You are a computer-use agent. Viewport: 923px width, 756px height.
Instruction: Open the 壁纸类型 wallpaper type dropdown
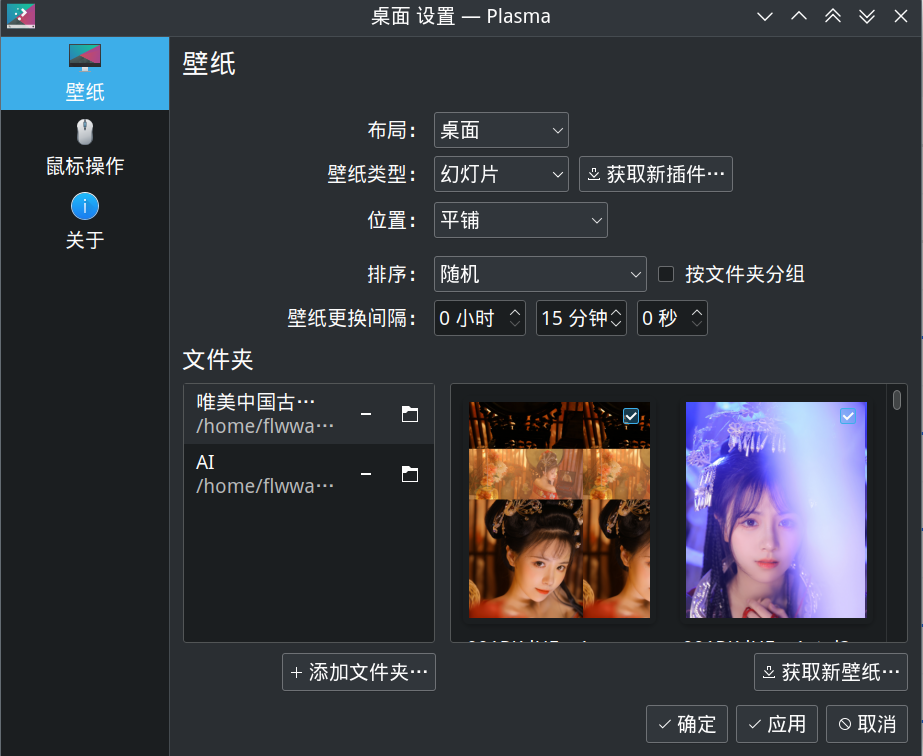501,174
